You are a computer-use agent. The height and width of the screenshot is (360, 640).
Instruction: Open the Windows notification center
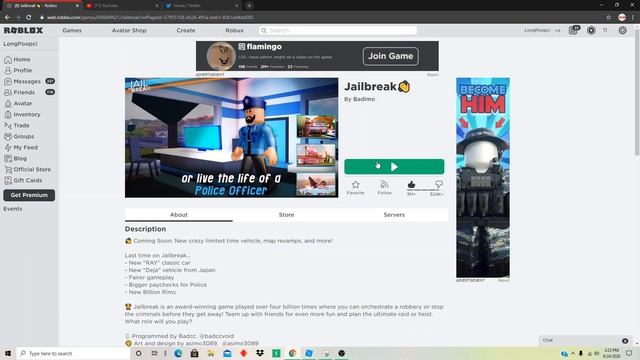pos(629,353)
